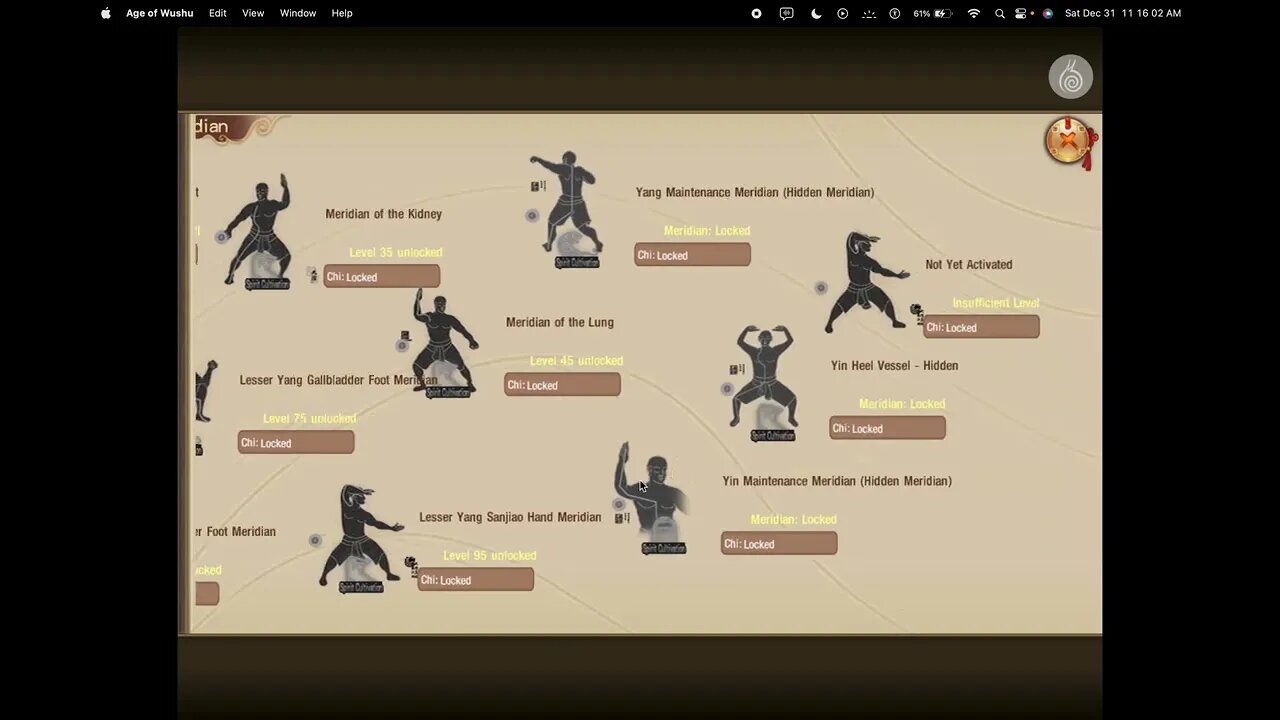Click Chi: Locked bar under Lesser Yang Sanjiao
This screenshot has height=720, width=1280.
point(475,580)
